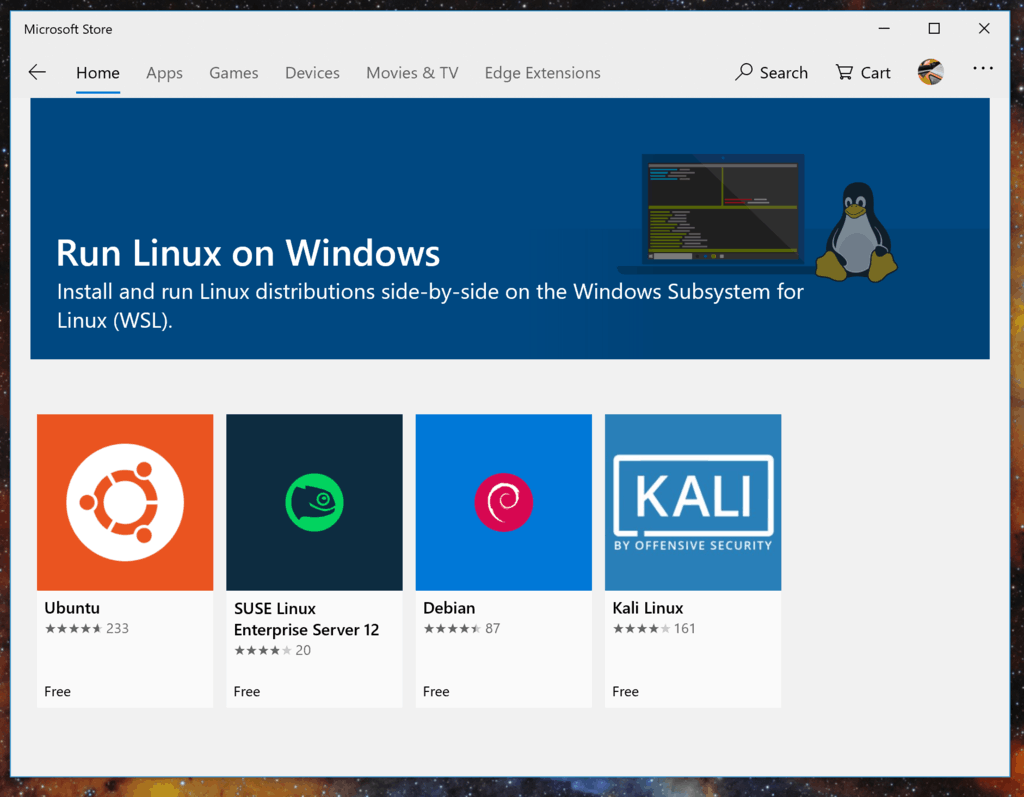Go to the Movies & TV tab
The height and width of the screenshot is (797, 1024).
412,73
